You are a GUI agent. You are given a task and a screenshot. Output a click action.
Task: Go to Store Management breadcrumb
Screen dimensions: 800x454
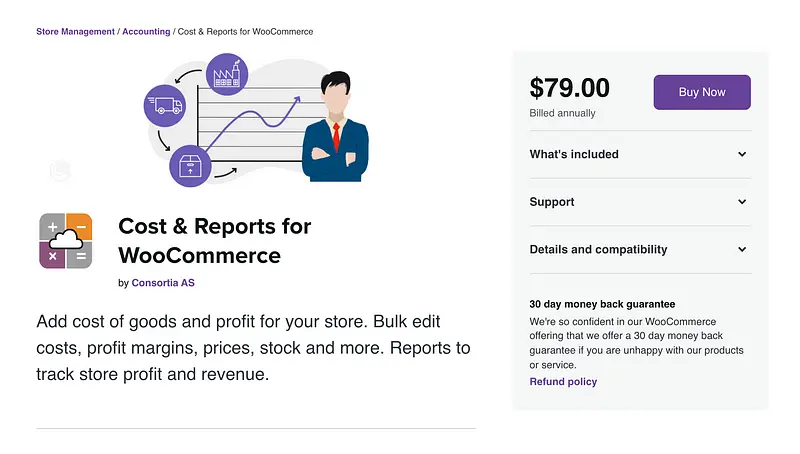click(75, 32)
